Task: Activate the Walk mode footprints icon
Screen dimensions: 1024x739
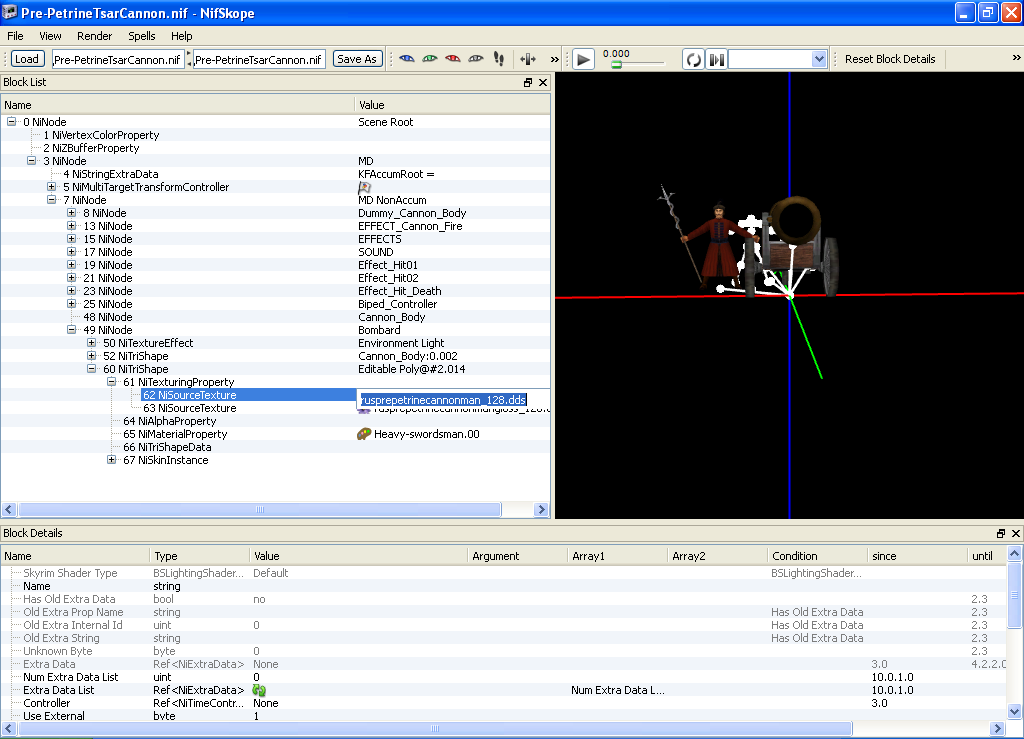Action: [499, 59]
